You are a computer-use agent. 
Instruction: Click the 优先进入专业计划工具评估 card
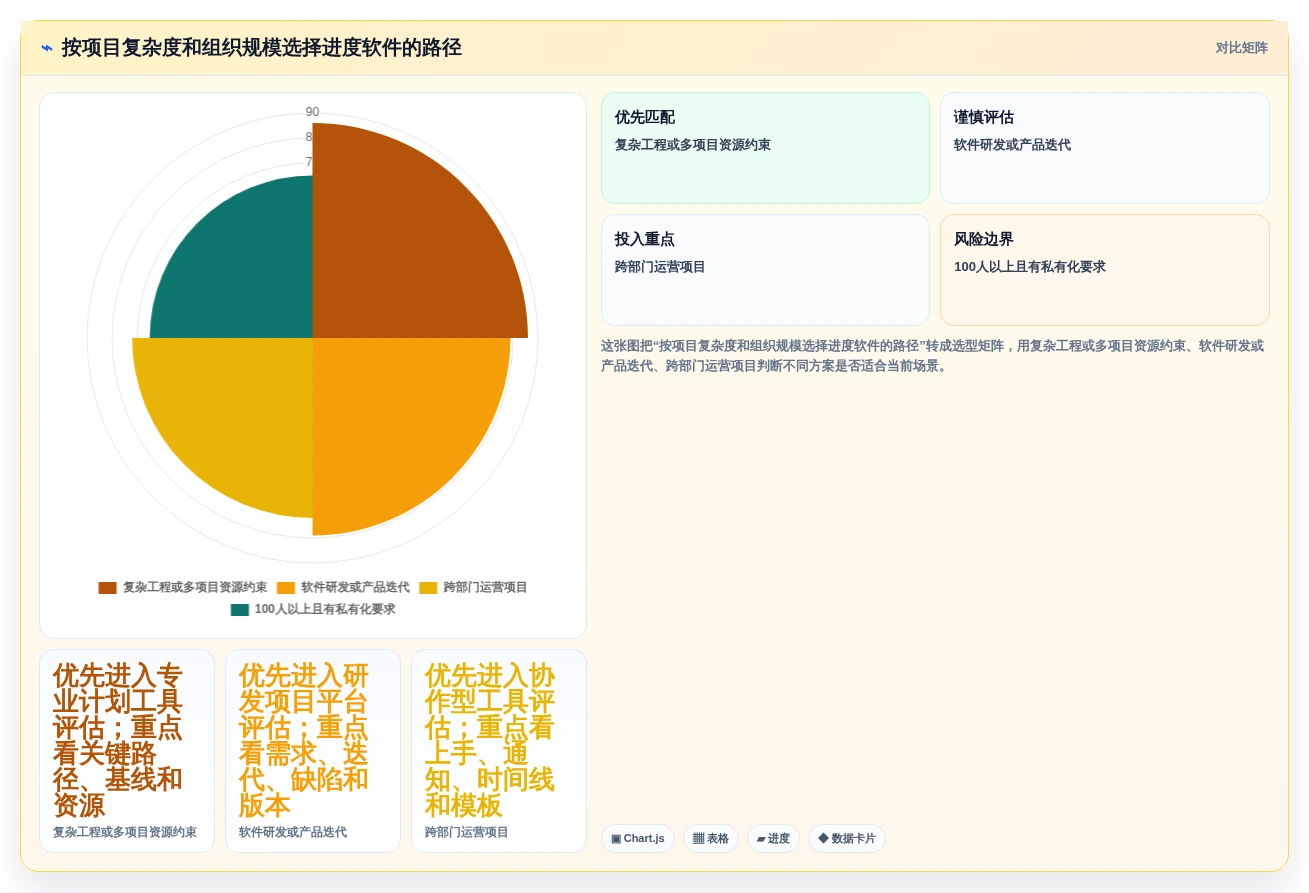[127, 751]
